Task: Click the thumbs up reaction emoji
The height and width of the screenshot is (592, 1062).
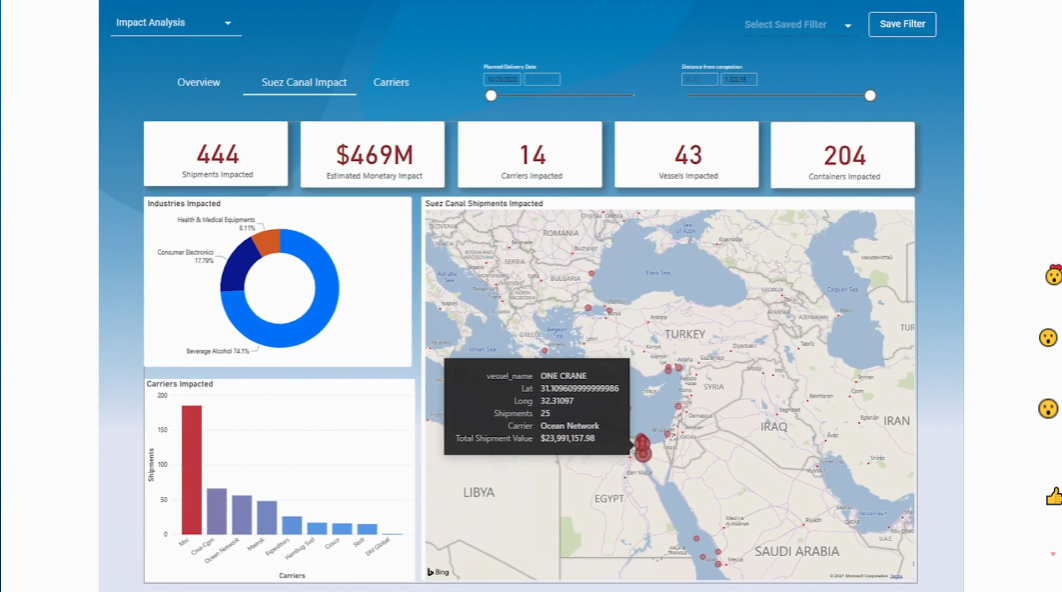Action: pos(1053,496)
